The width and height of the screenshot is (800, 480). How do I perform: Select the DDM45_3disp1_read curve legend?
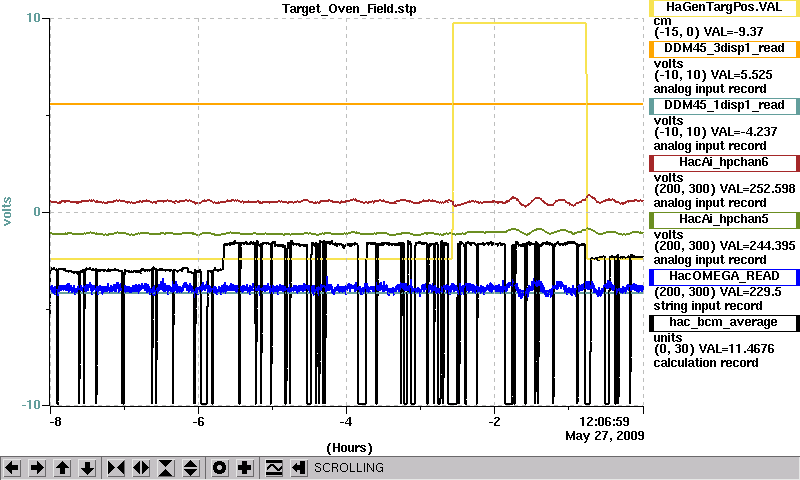724,48
